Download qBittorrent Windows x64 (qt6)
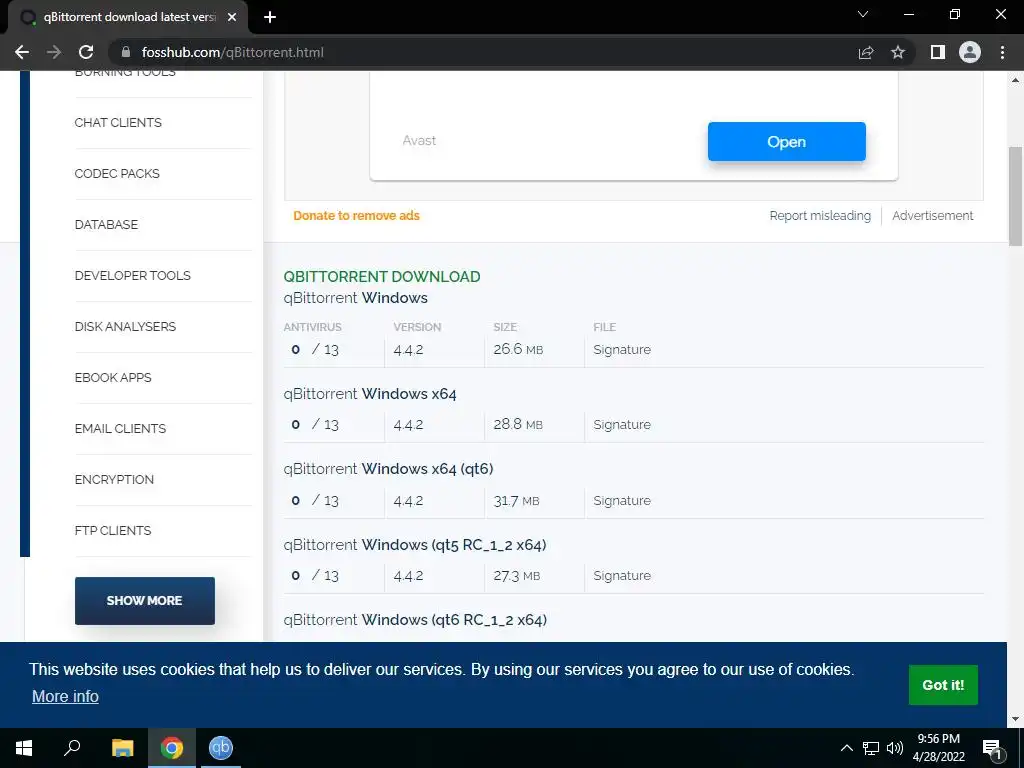Viewport: 1024px width, 768px height. [389, 469]
